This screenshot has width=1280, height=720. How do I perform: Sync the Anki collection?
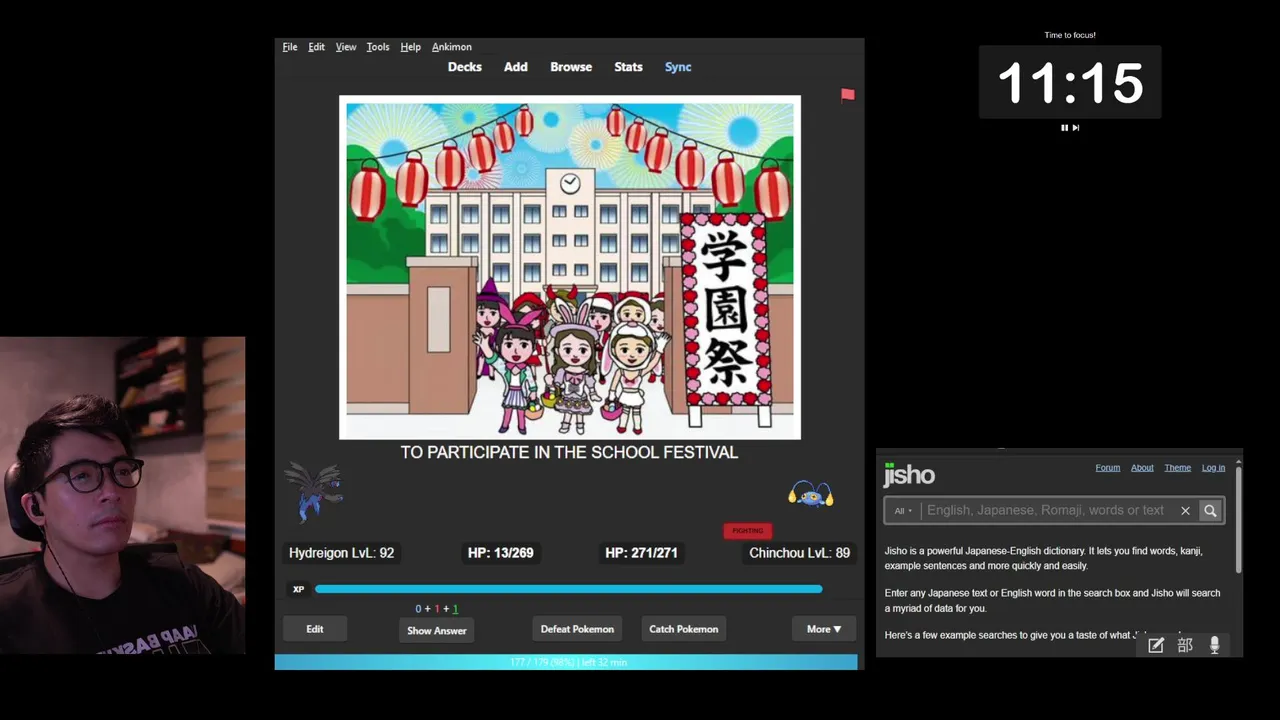(678, 67)
